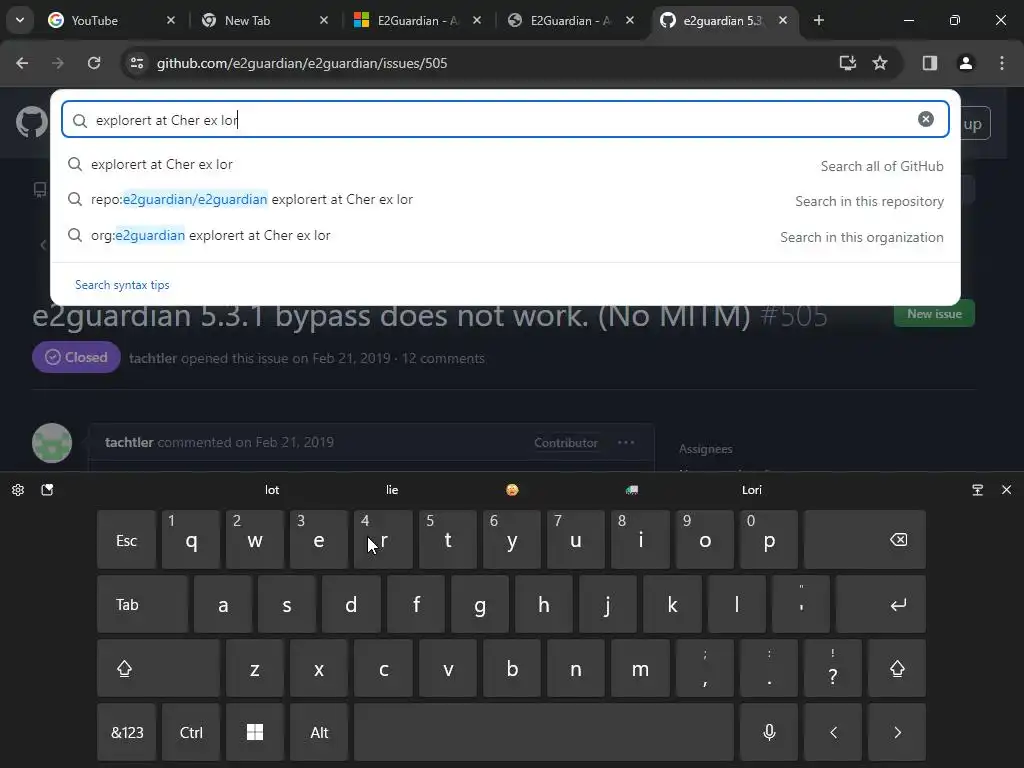Install app icon in address bar
1024x768 pixels.
coord(848,63)
